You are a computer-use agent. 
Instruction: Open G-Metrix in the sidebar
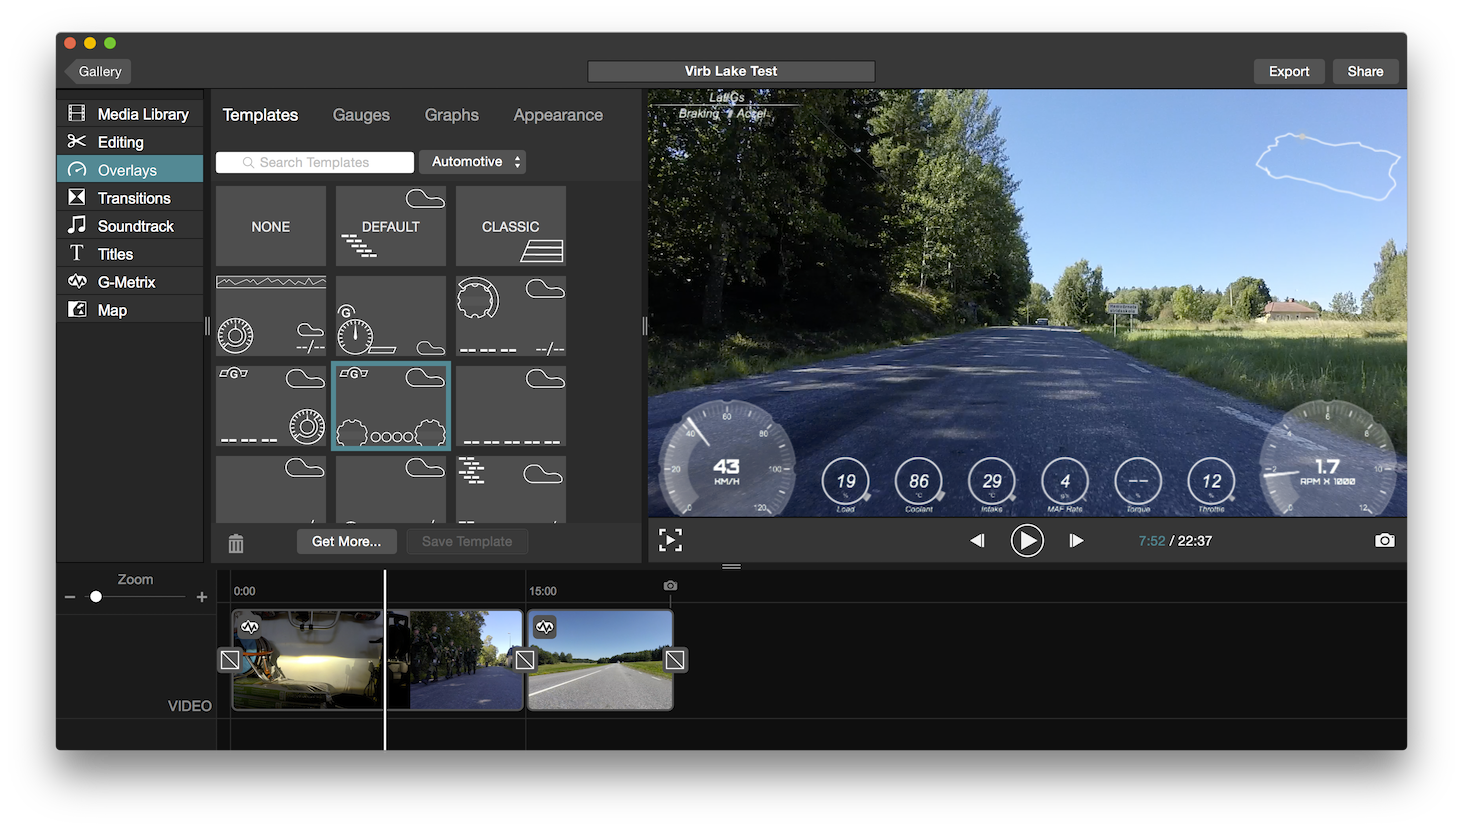pyautogui.click(x=126, y=282)
